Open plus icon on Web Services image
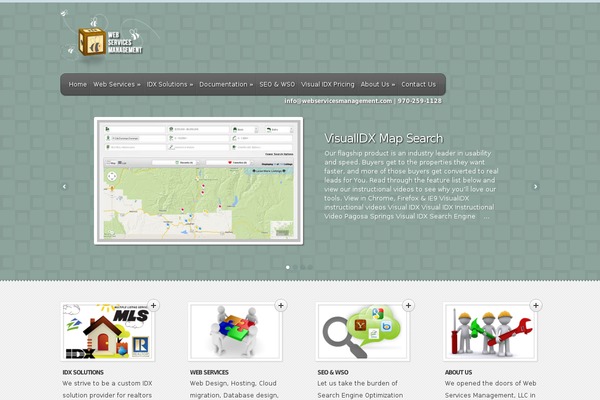The height and width of the screenshot is (400, 600). [x=281, y=305]
